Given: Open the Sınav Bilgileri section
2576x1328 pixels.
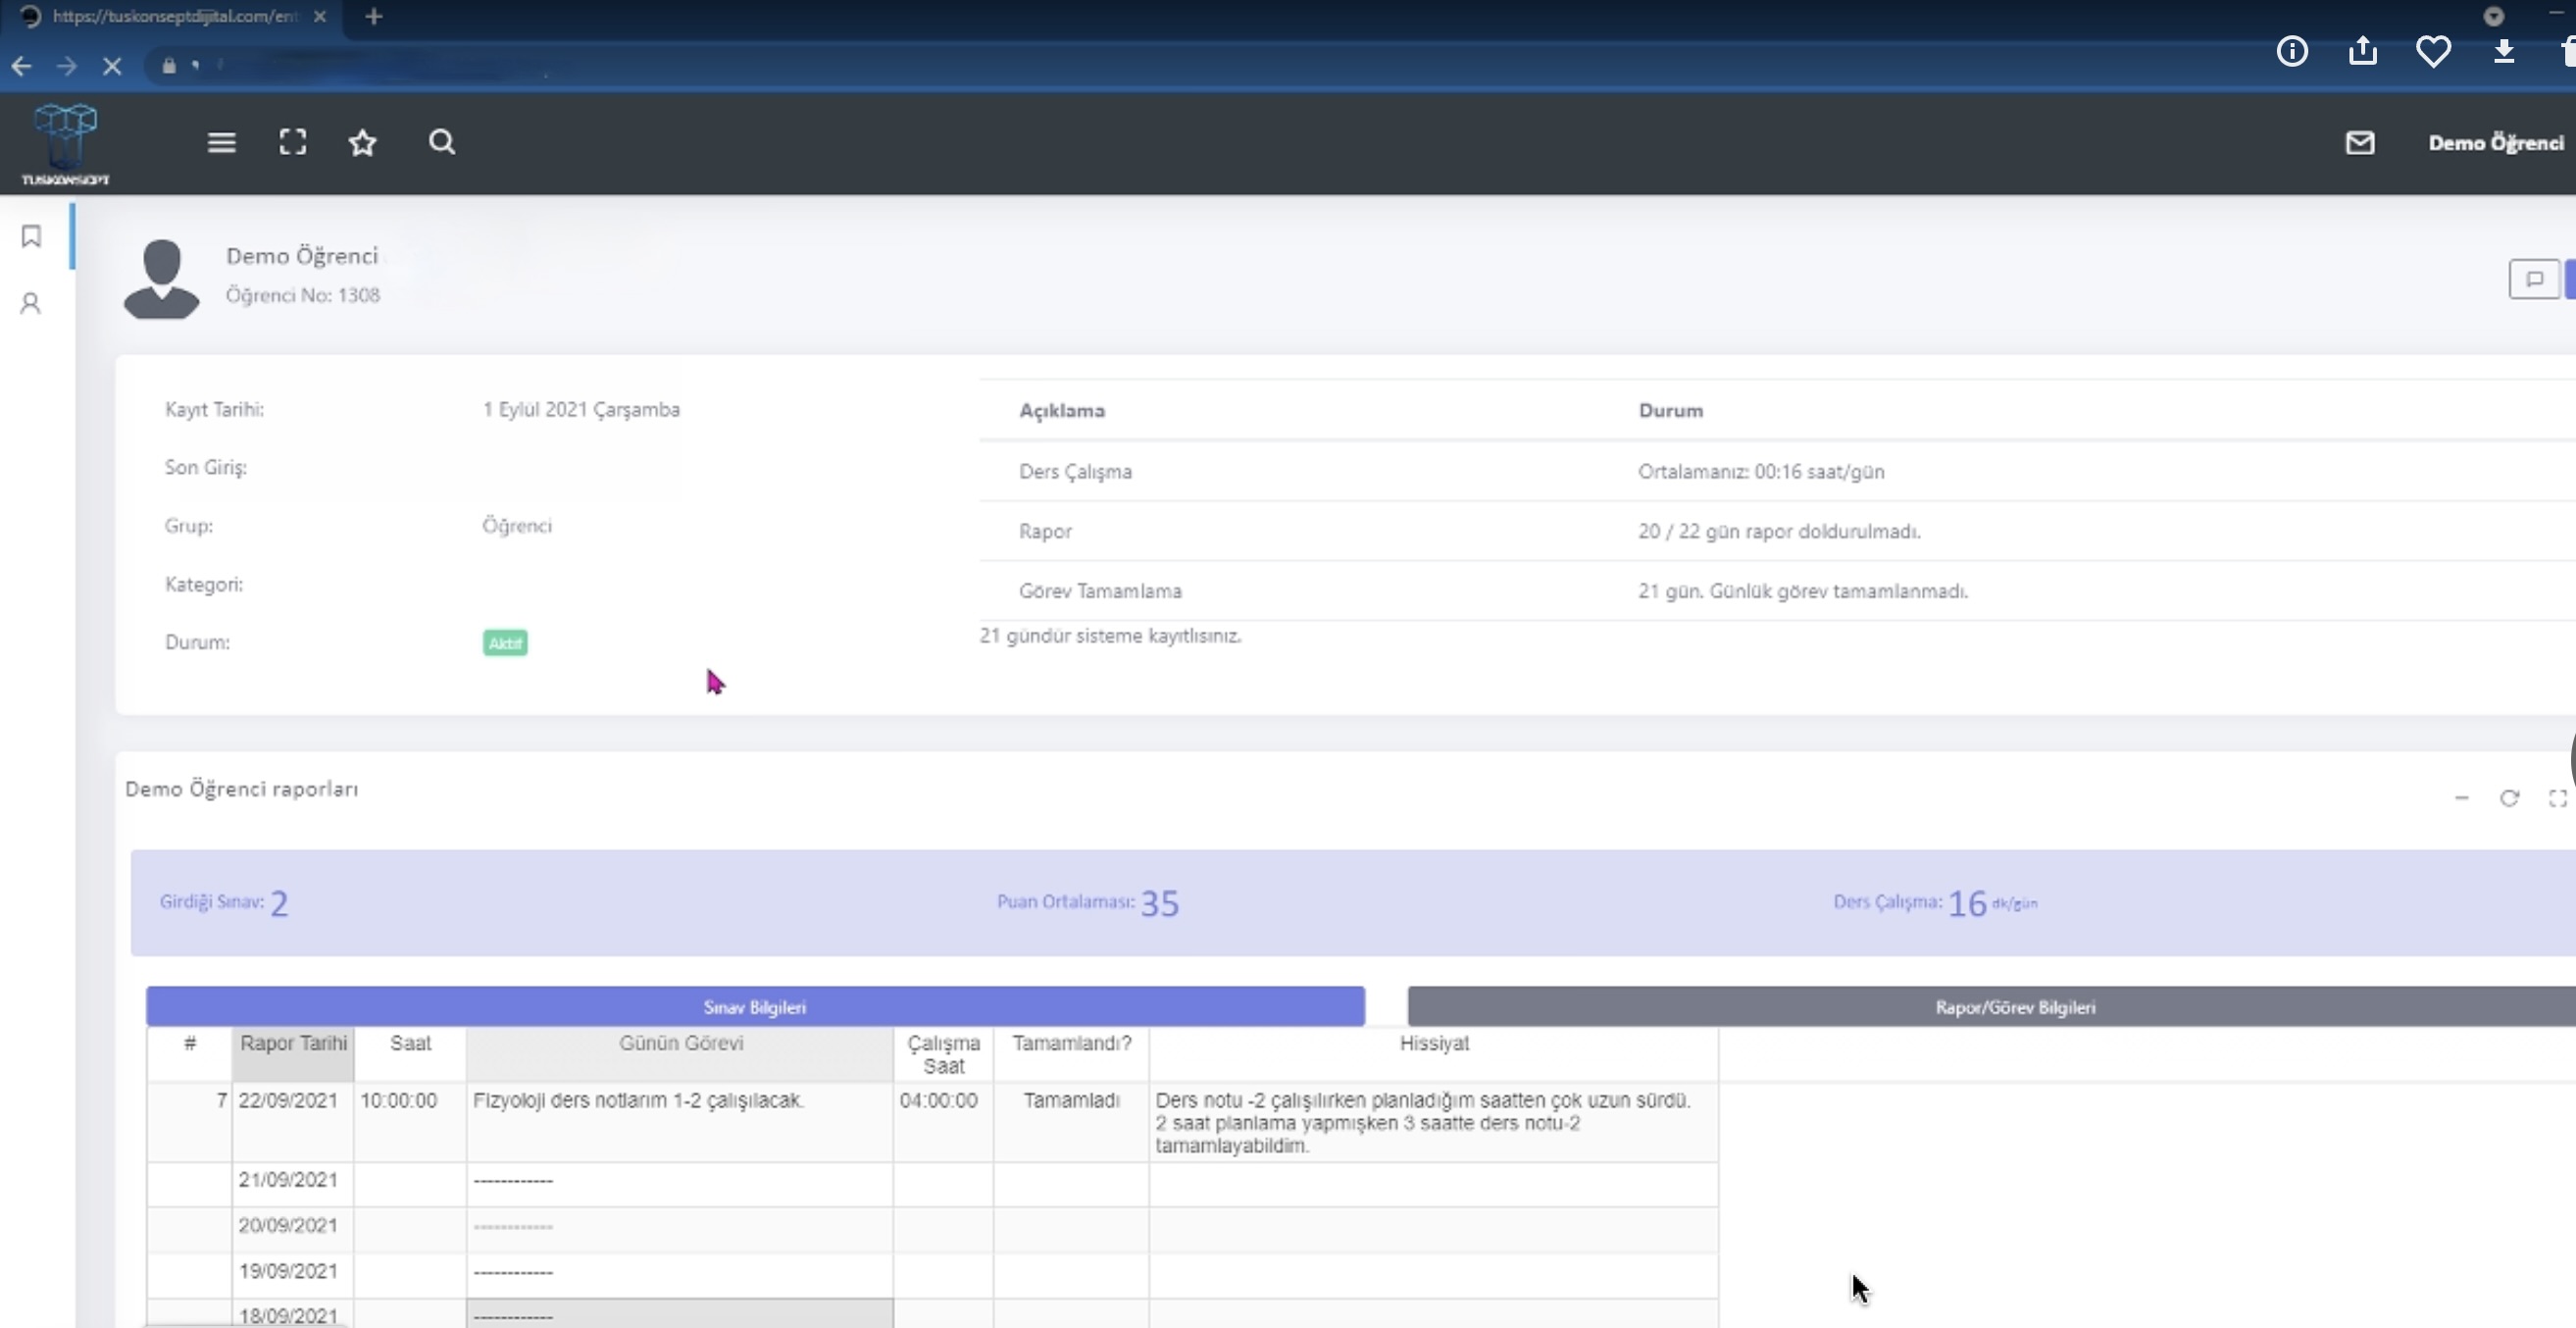Looking at the screenshot, I should (x=755, y=1007).
